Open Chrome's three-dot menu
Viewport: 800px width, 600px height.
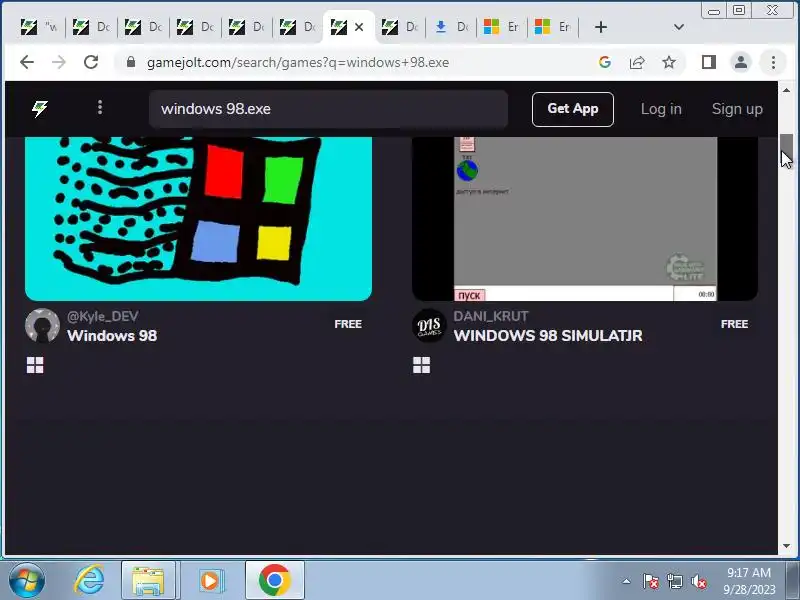point(773,62)
